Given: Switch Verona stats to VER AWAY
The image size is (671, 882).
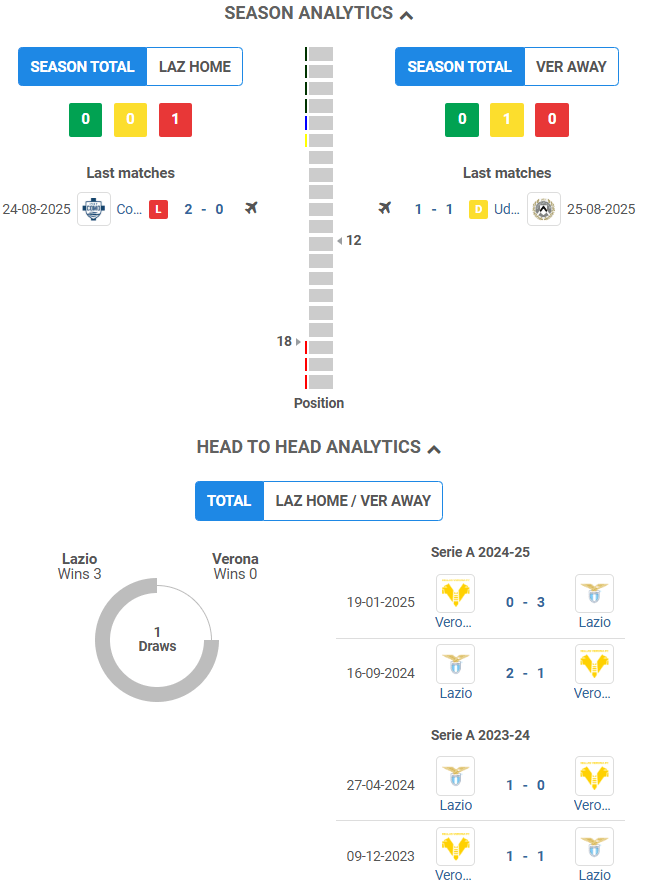Looking at the screenshot, I should 571,67.
